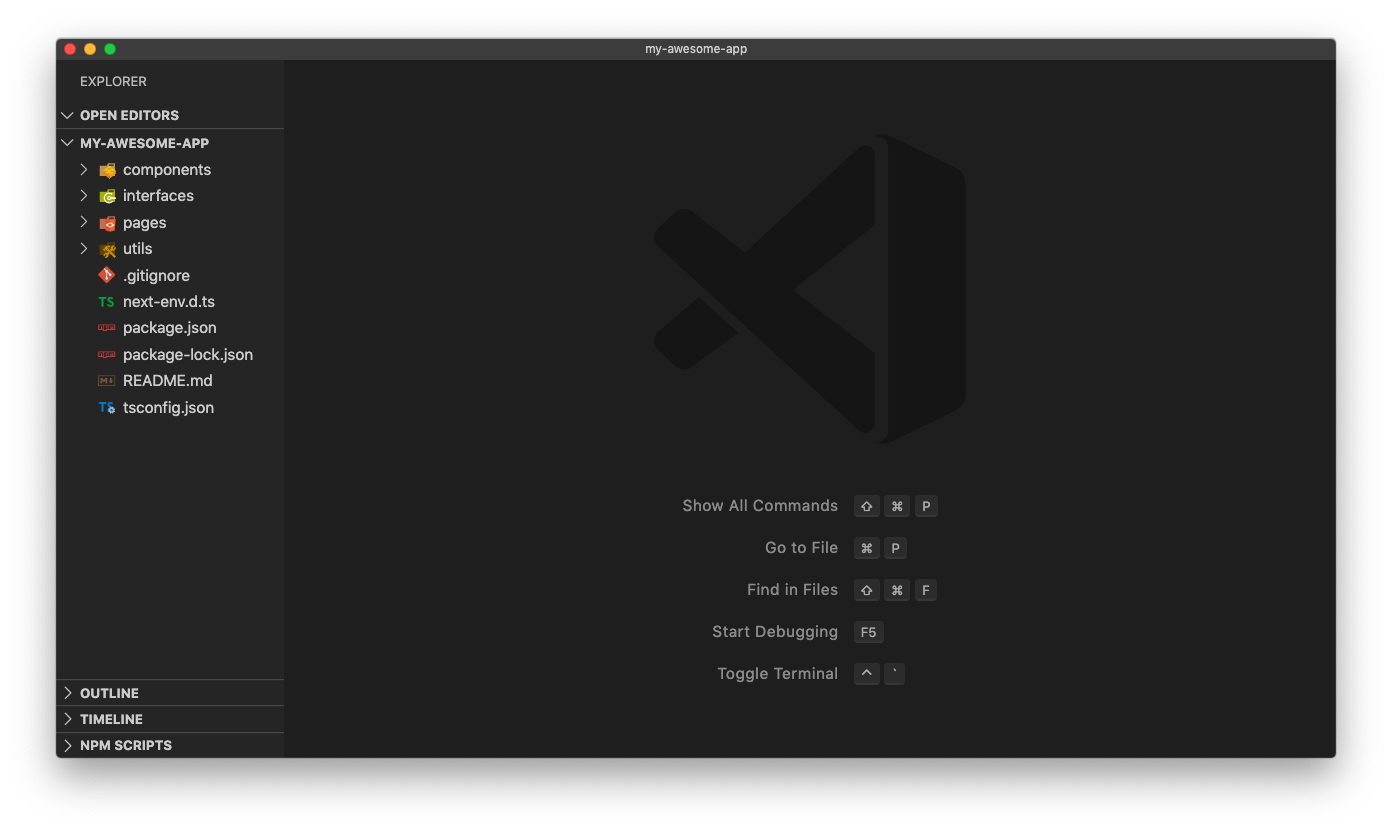Screen dimensions: 1392x832
Task: Click the Go to File label
Action: click(801, 548)
